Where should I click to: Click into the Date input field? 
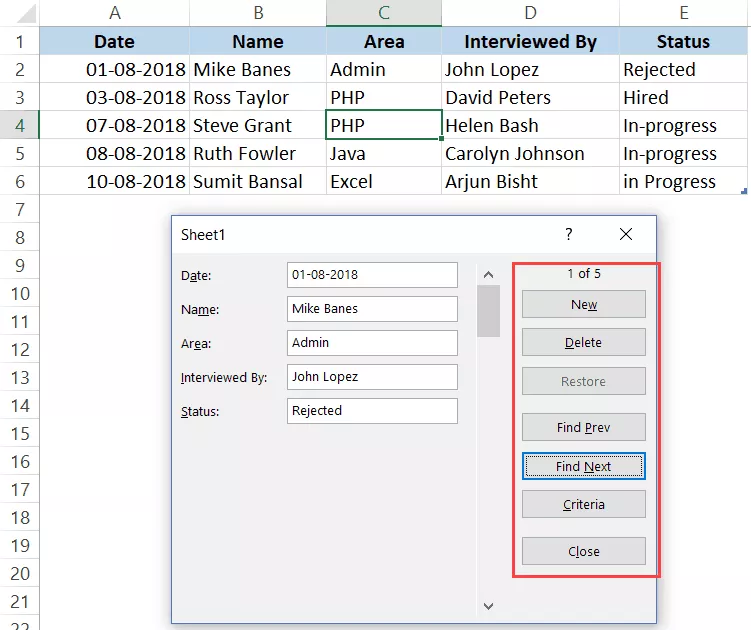pos(371,275)
